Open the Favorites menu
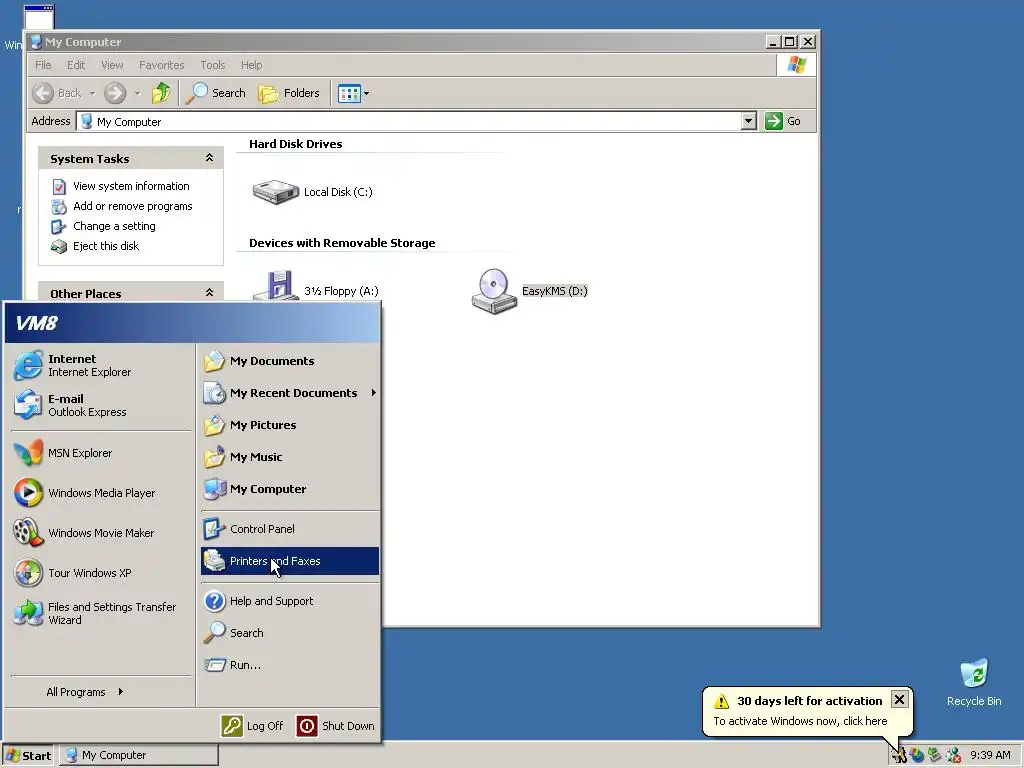Screen dimensions: 1024x768 click(161, 65)
